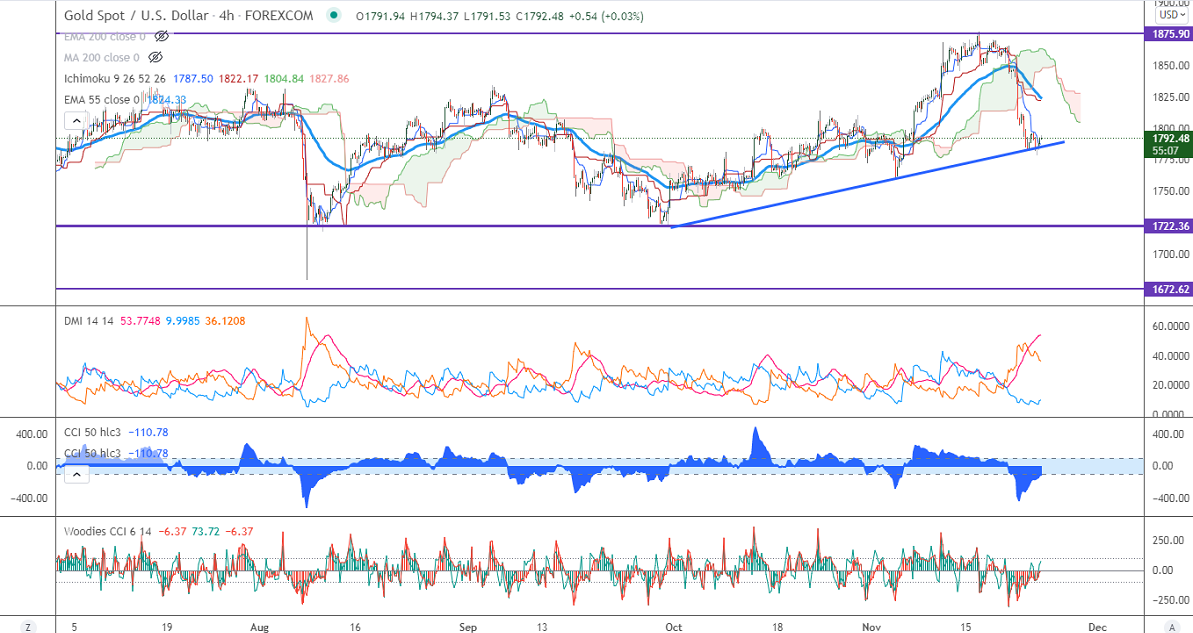This screenshot has height=633, width=1193.
Task: Select the upper CCI 50 hlc3 legend
Action: tap(92, 432)
